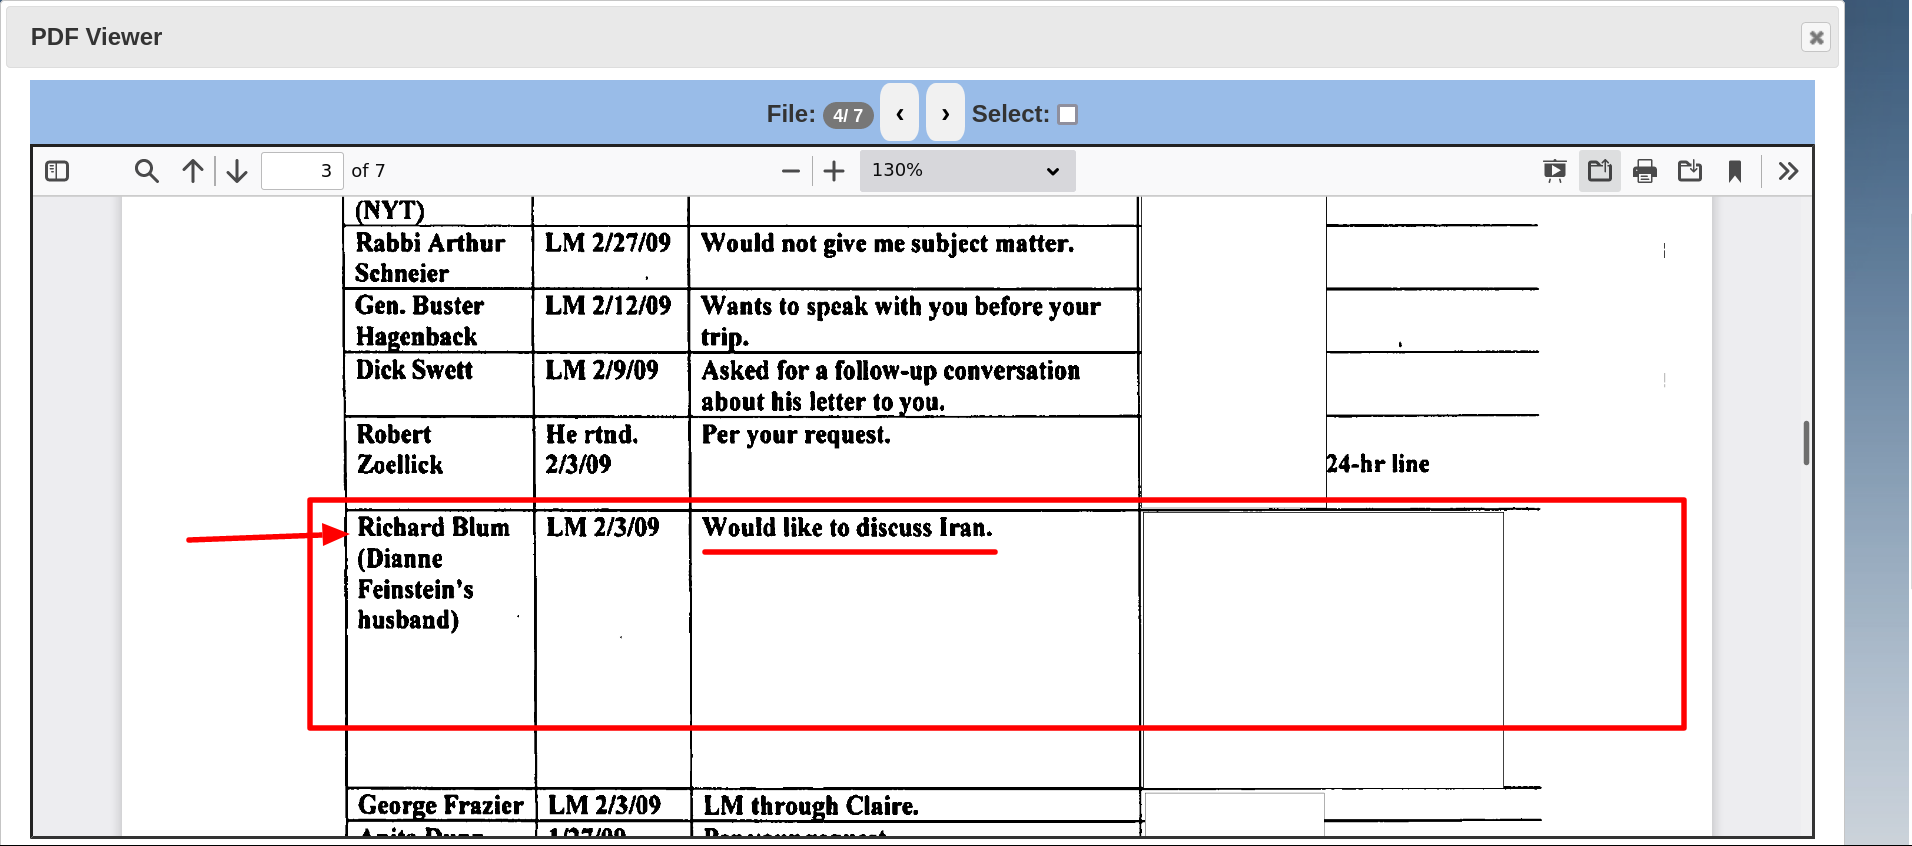
Task: Click 'George Frazier' name cell
Action: (x=441, y=805)
